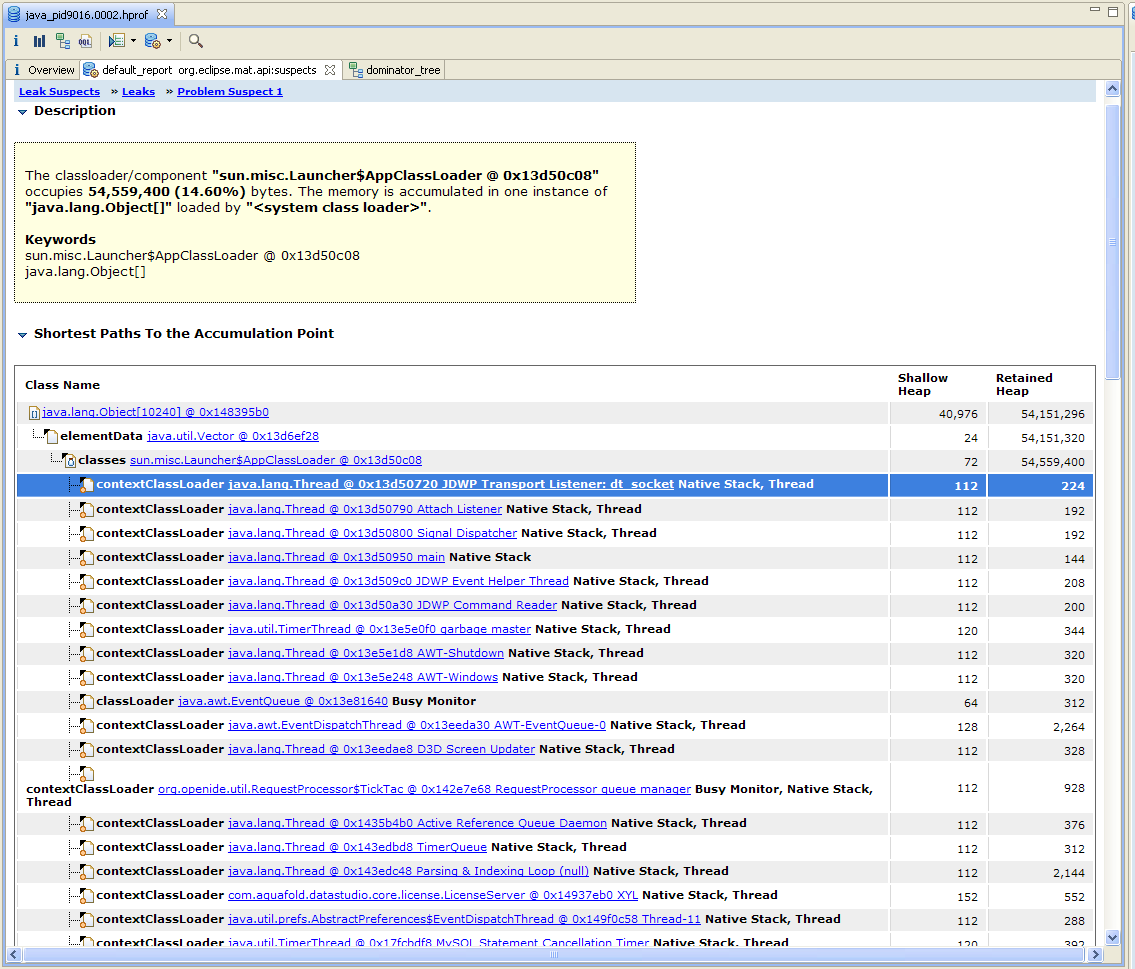This screenshot has width=1135, height=969.
Task: Click thread icon in LicenseServer XYL row
Action: pos(87,896)
